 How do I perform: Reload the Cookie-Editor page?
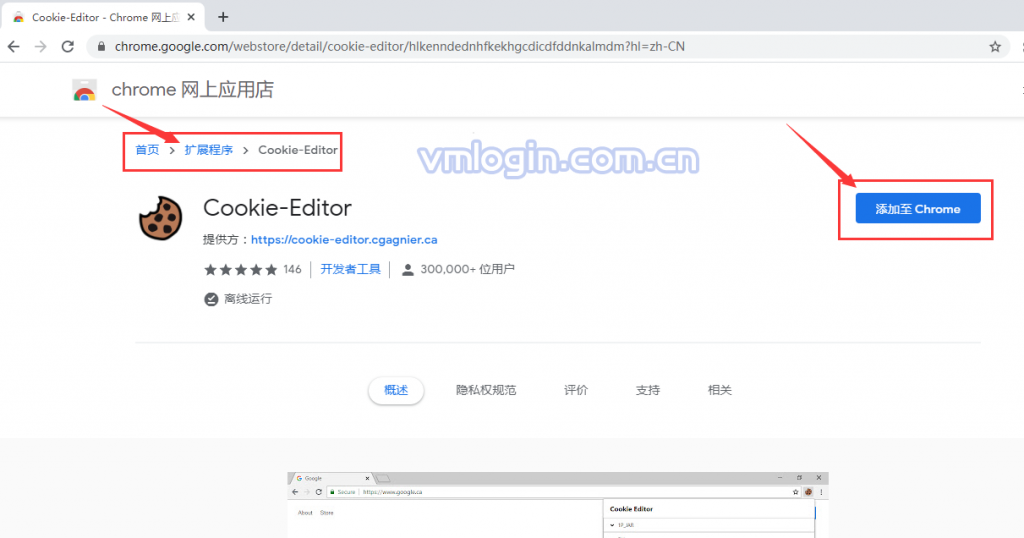[x=67, y=46]
